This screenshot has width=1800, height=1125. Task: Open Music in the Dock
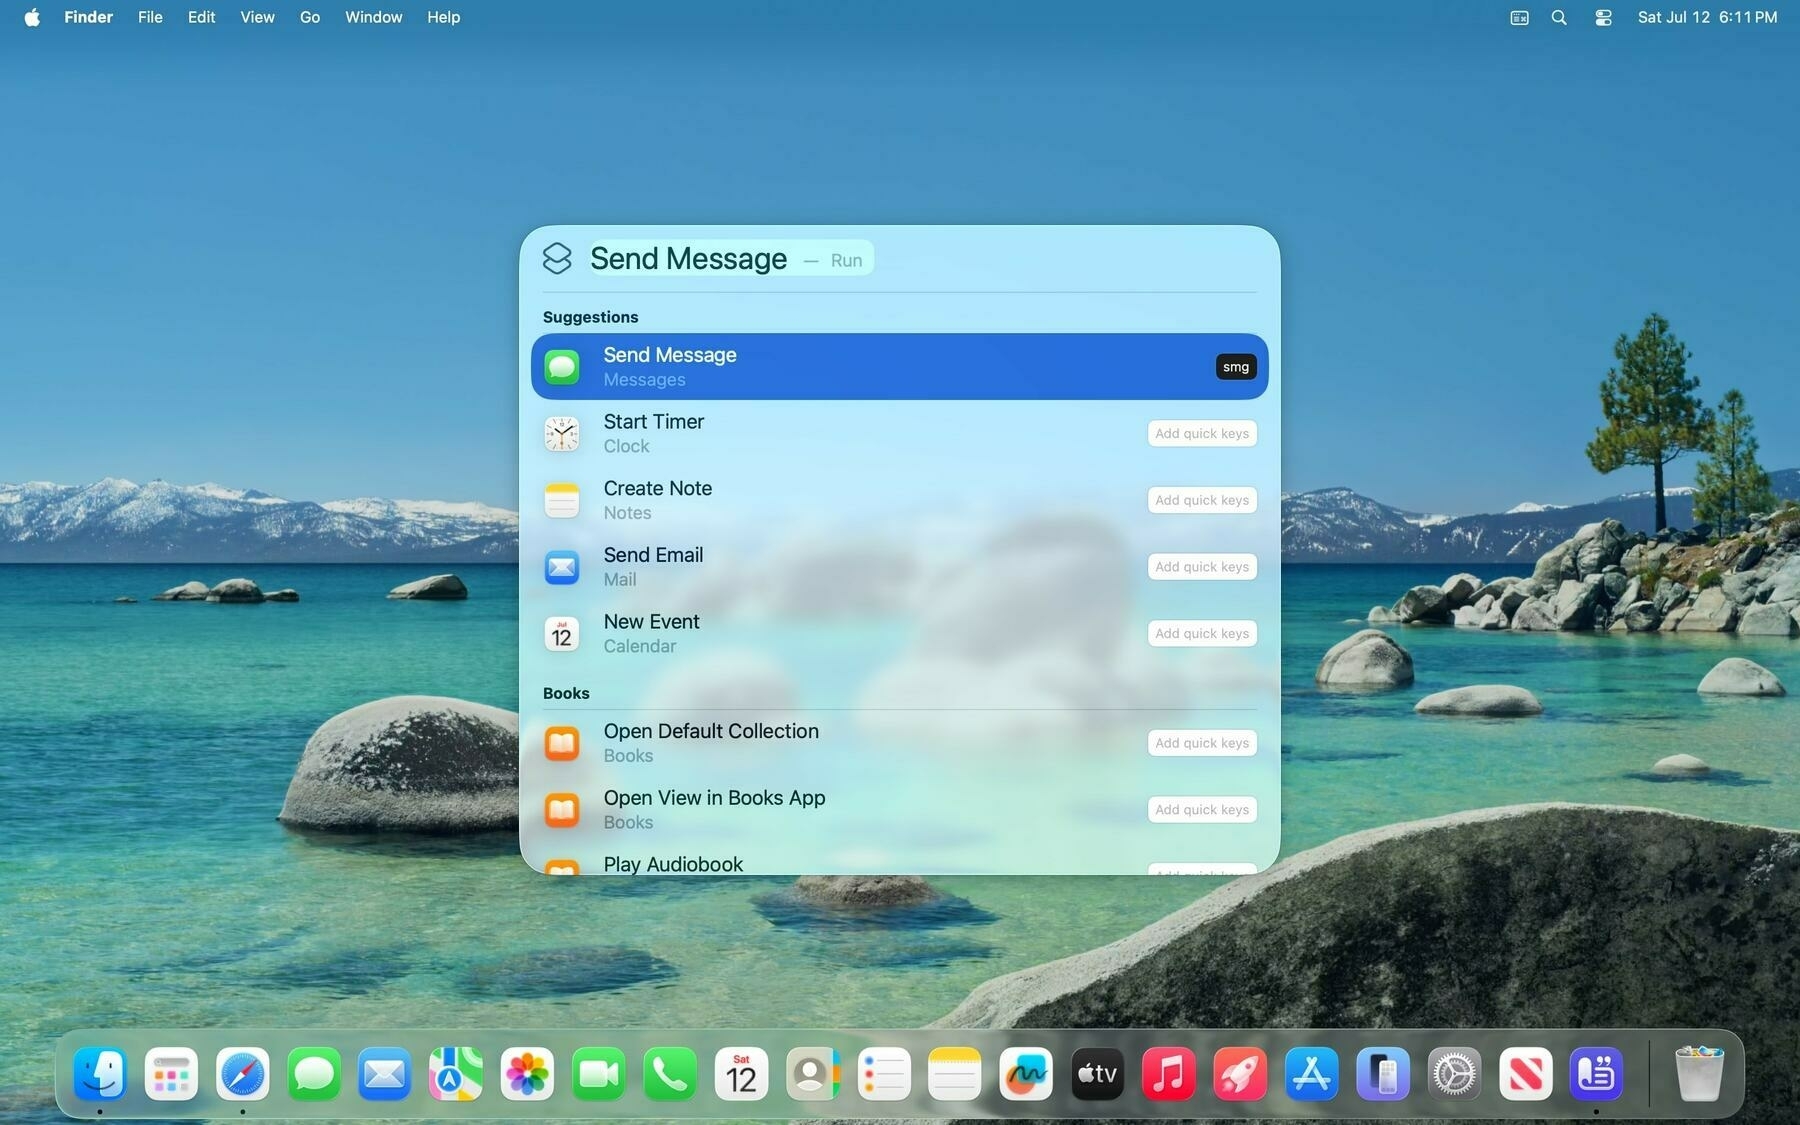tap(1169, 1074)
